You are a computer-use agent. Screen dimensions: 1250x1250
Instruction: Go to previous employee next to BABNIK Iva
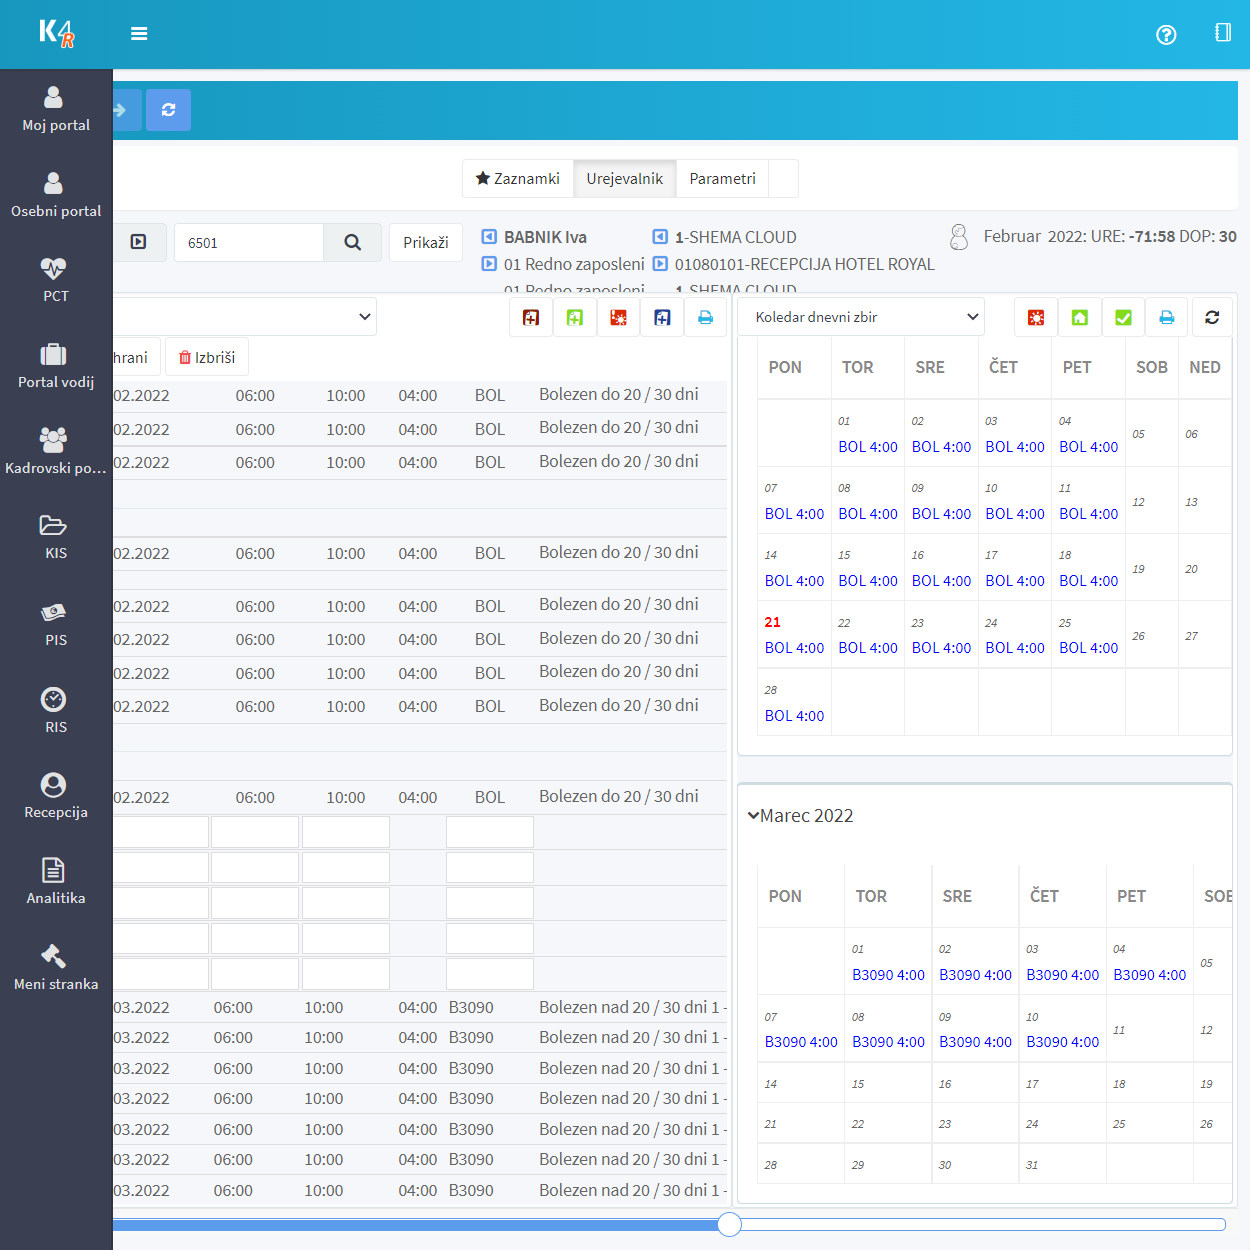pyautogui.click(x=489, y=237)
